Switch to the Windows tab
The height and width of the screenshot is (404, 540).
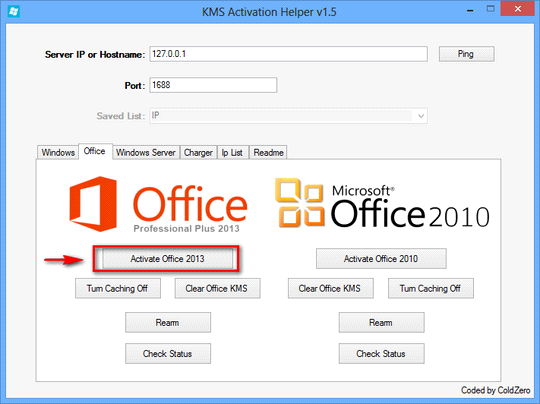pyautogui.click(x=58, y=152)
